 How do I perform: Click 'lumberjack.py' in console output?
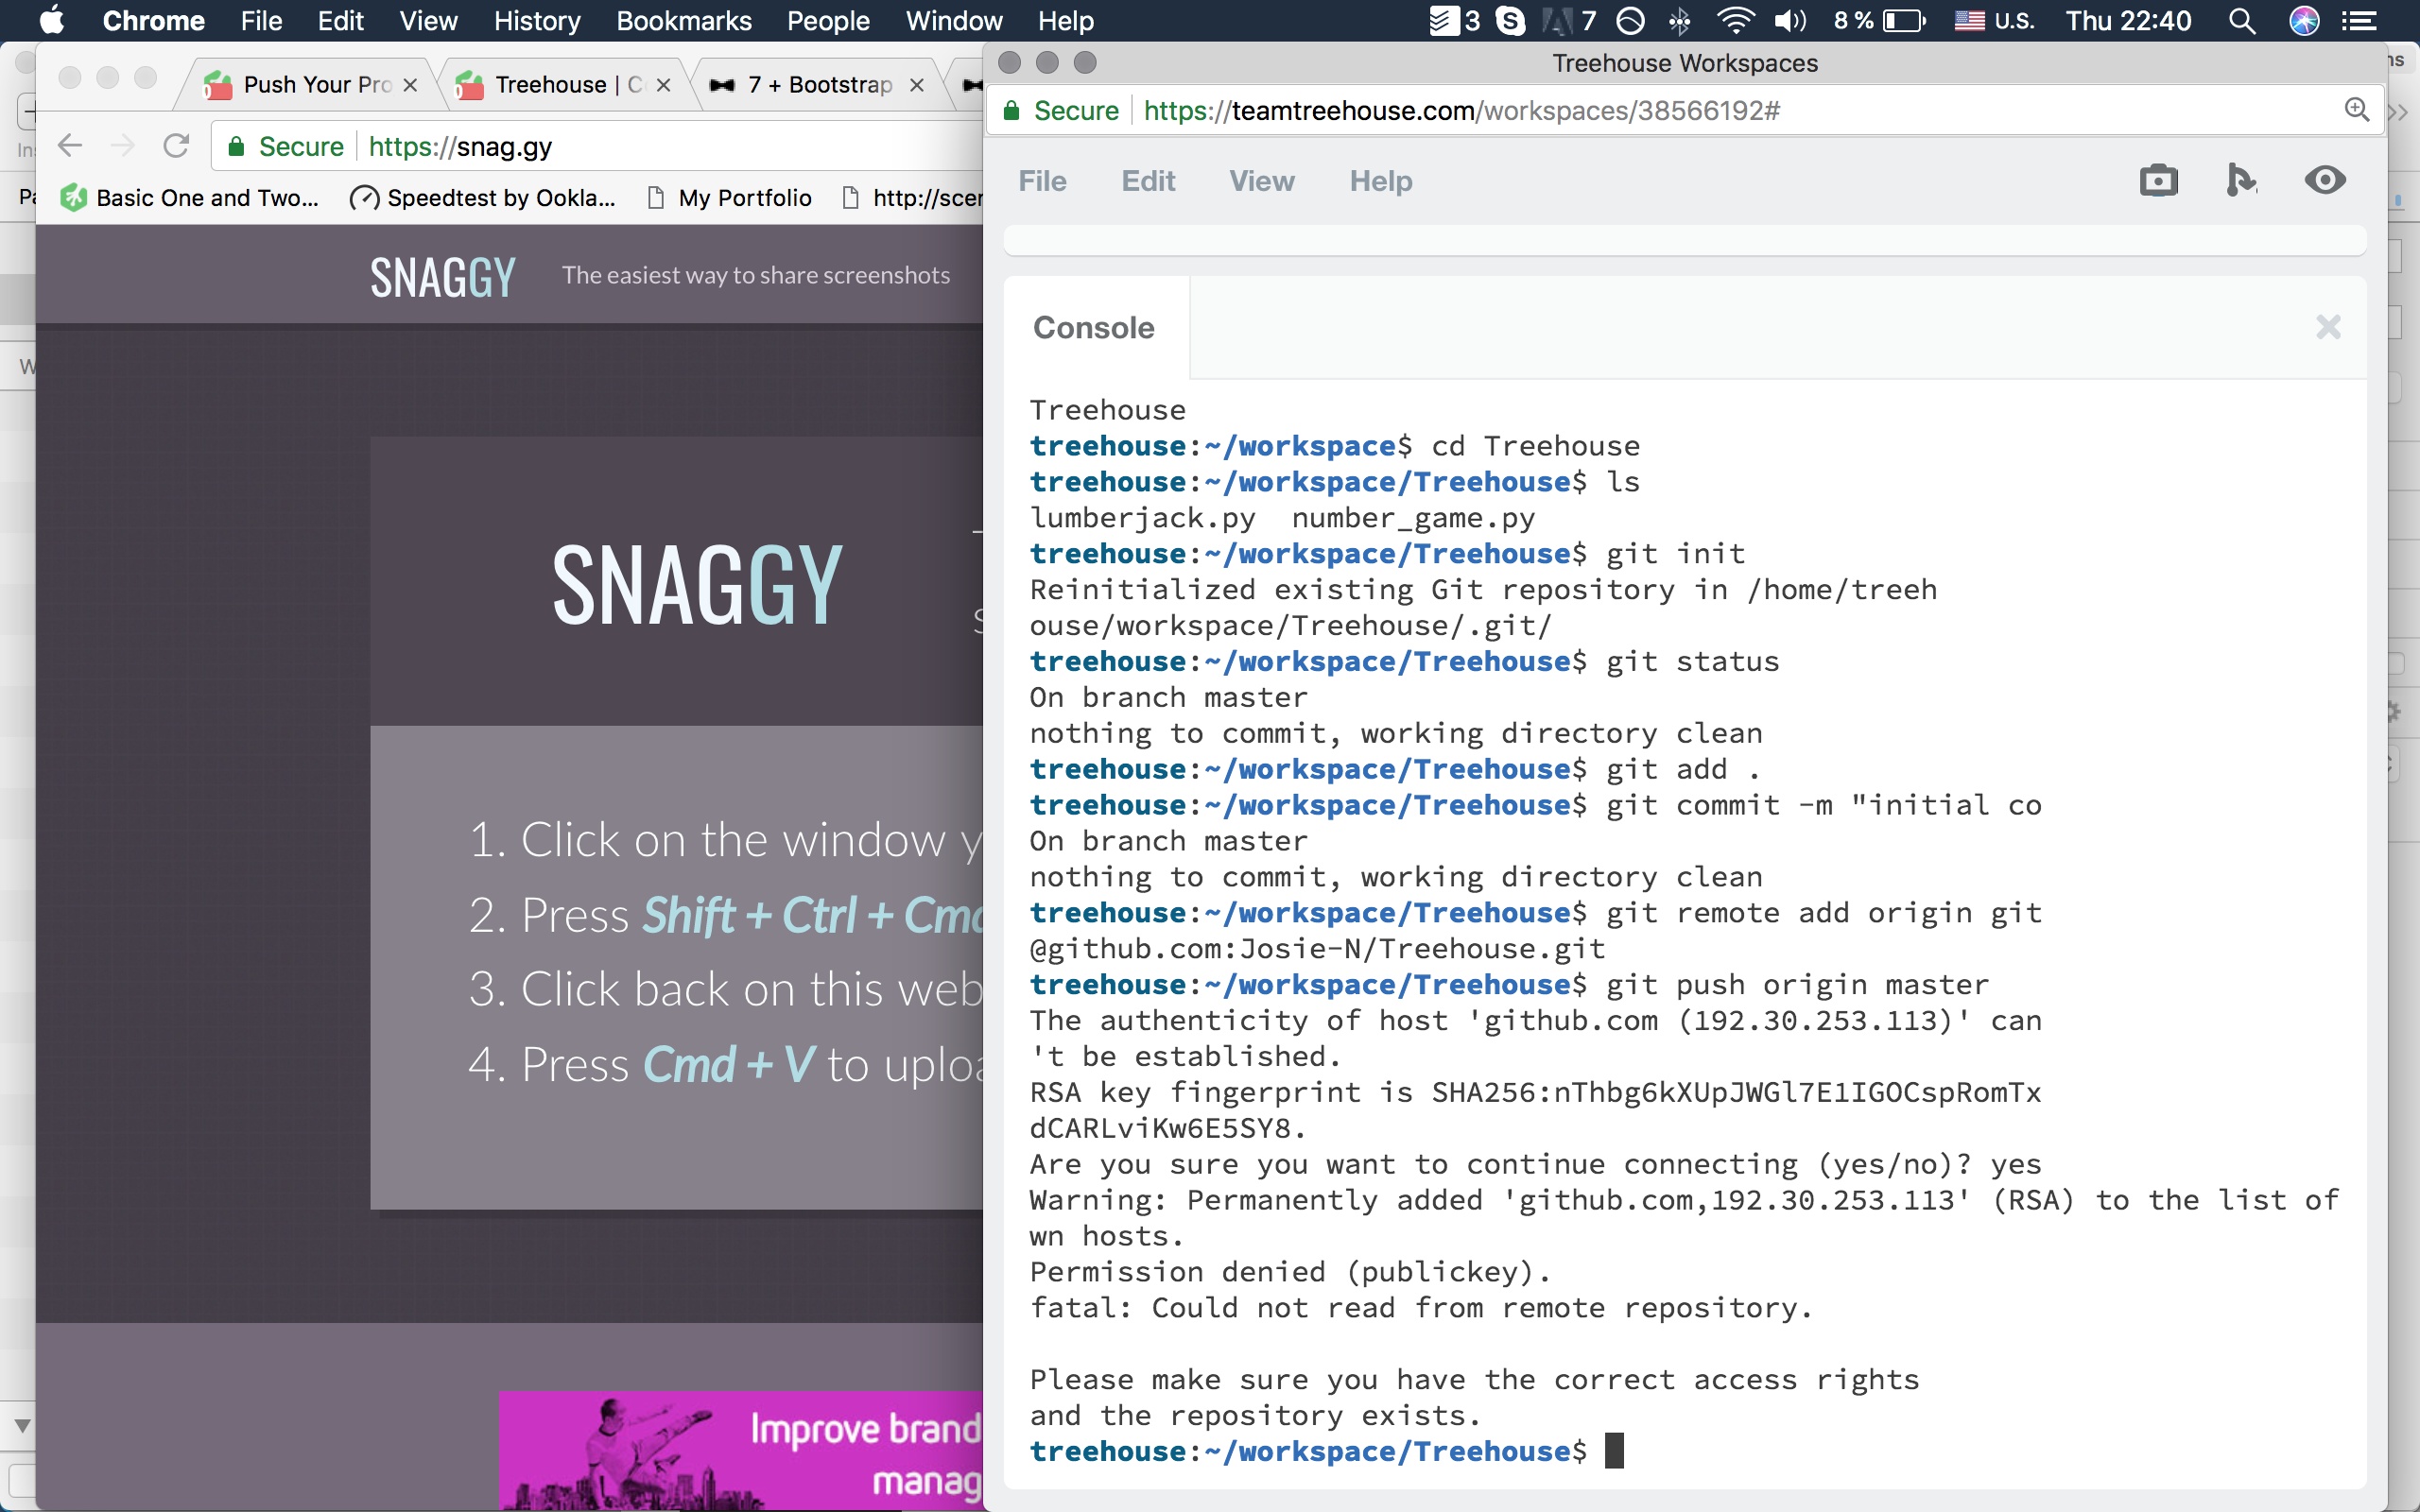(1142, 518)
